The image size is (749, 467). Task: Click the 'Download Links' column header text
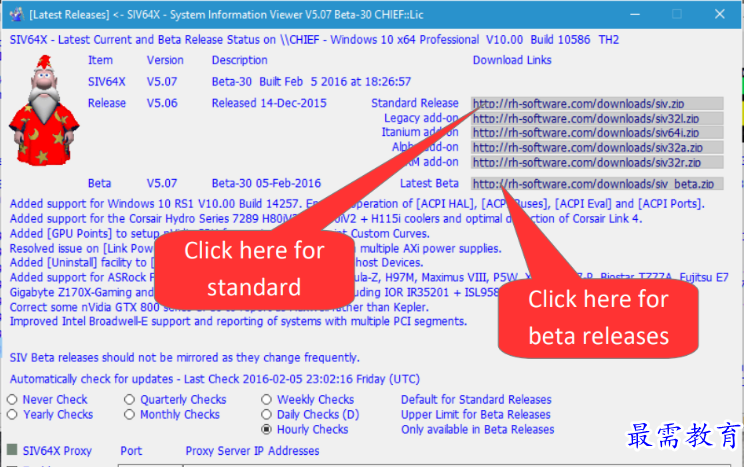coord(512,60)
